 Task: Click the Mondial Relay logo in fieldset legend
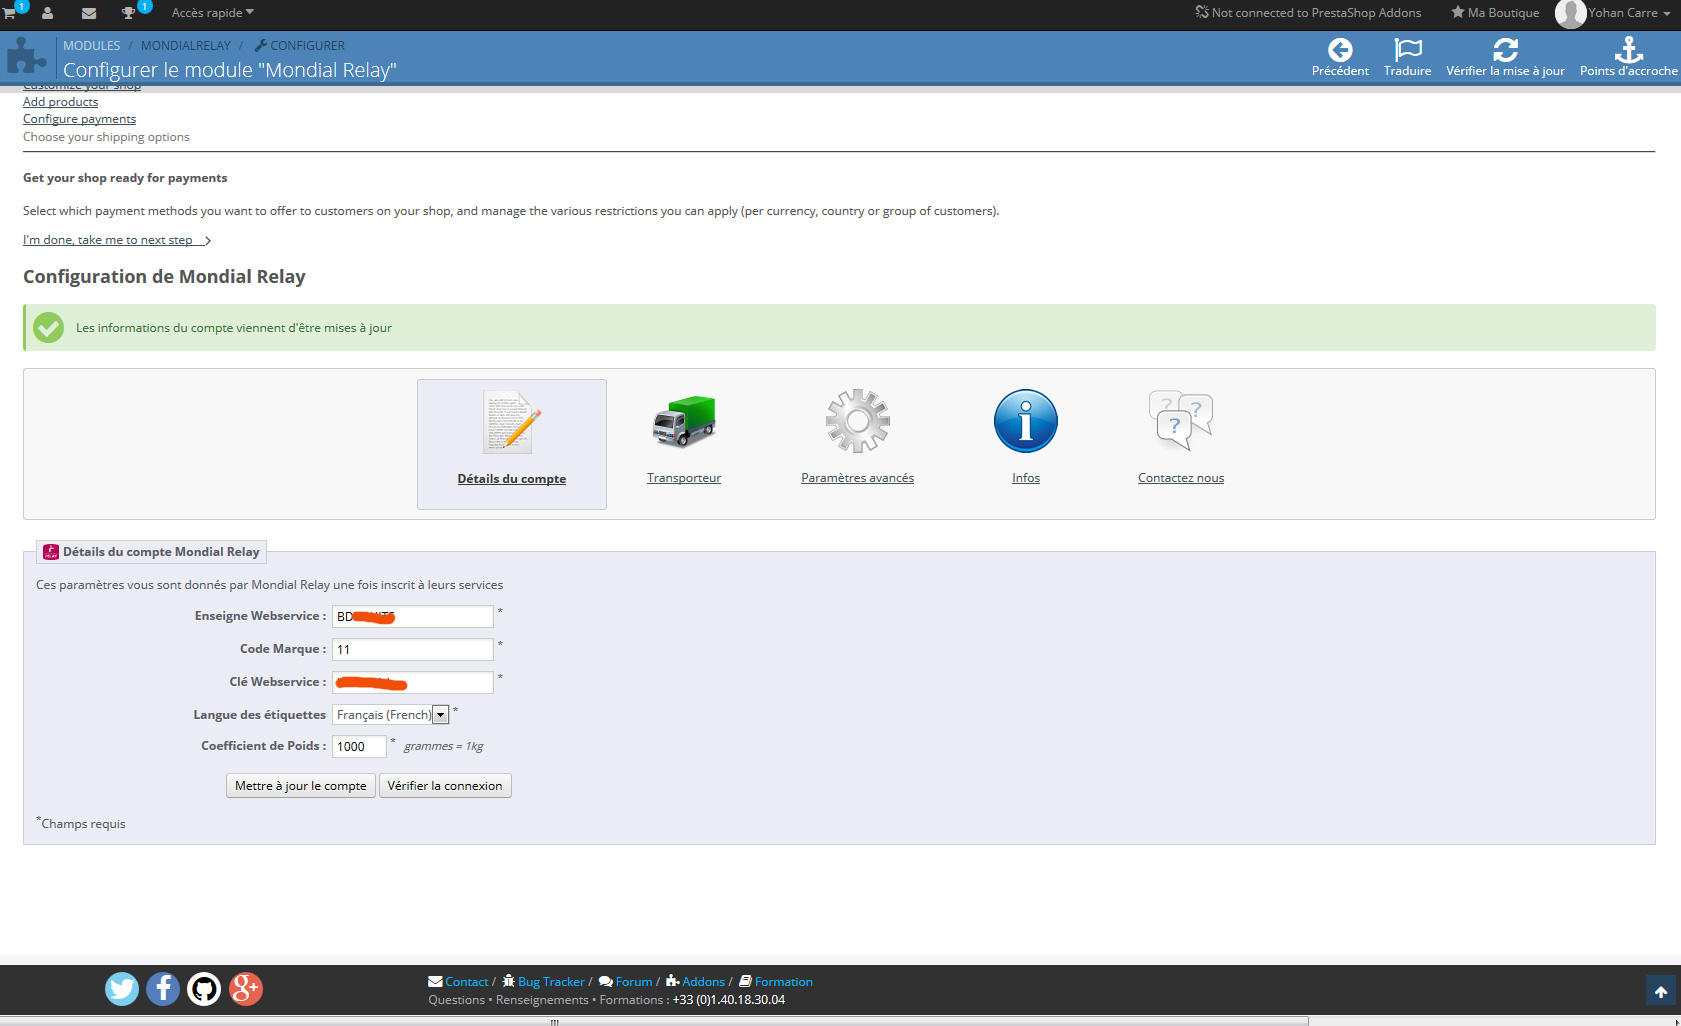pyautogui.click(x=51, y=552)
